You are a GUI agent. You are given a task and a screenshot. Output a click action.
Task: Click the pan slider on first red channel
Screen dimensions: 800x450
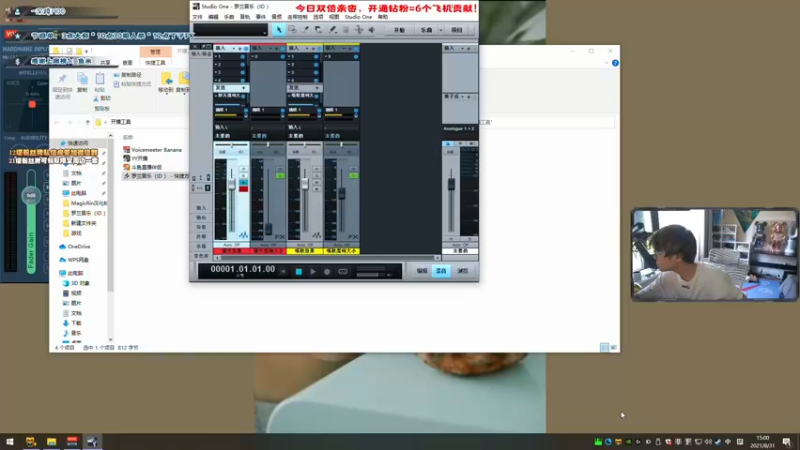click(x=231, y=145)
